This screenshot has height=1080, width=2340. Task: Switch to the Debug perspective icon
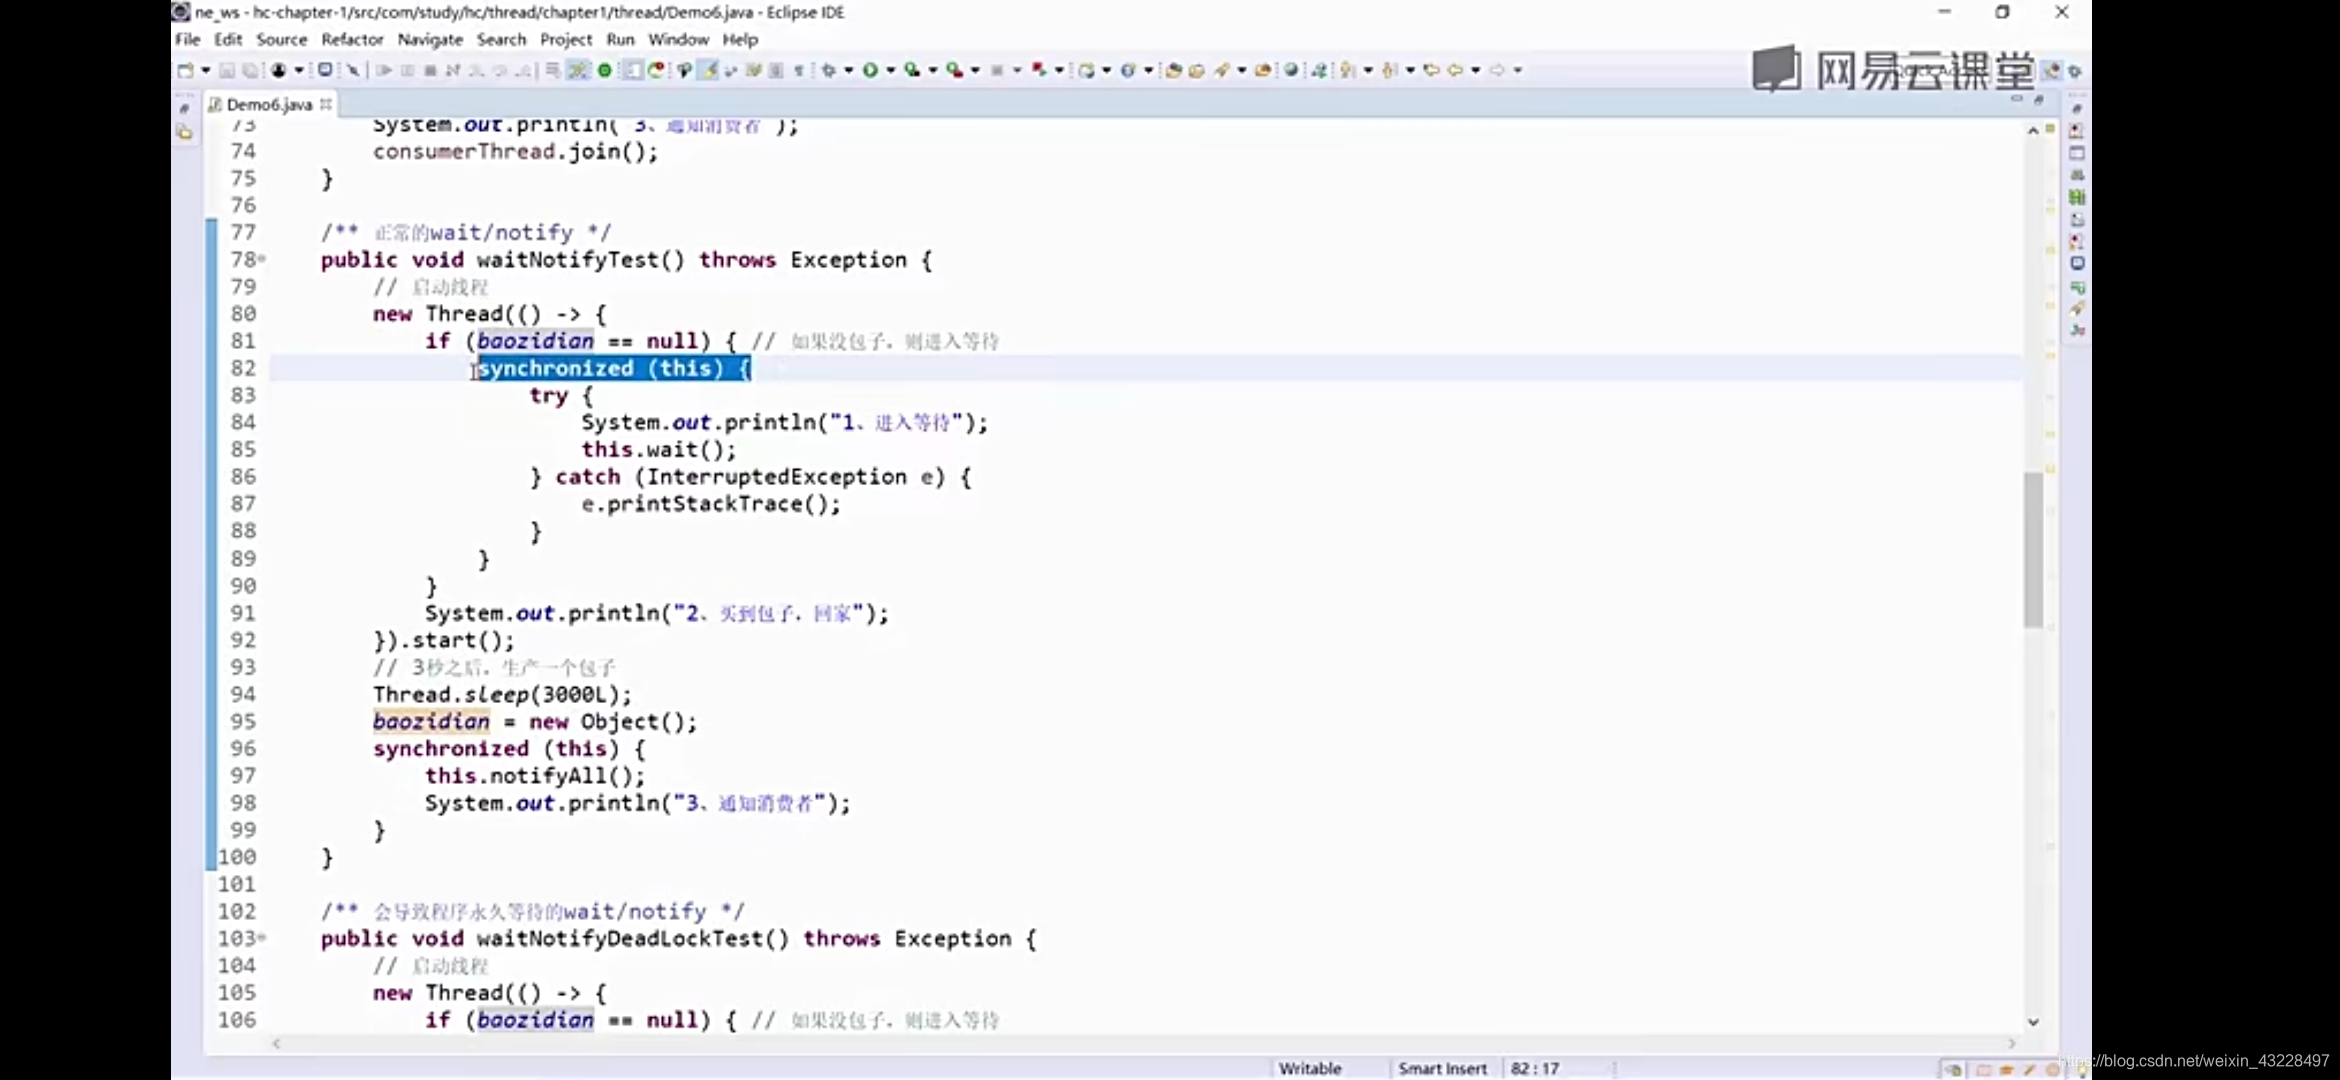(x=2075, y=71)
